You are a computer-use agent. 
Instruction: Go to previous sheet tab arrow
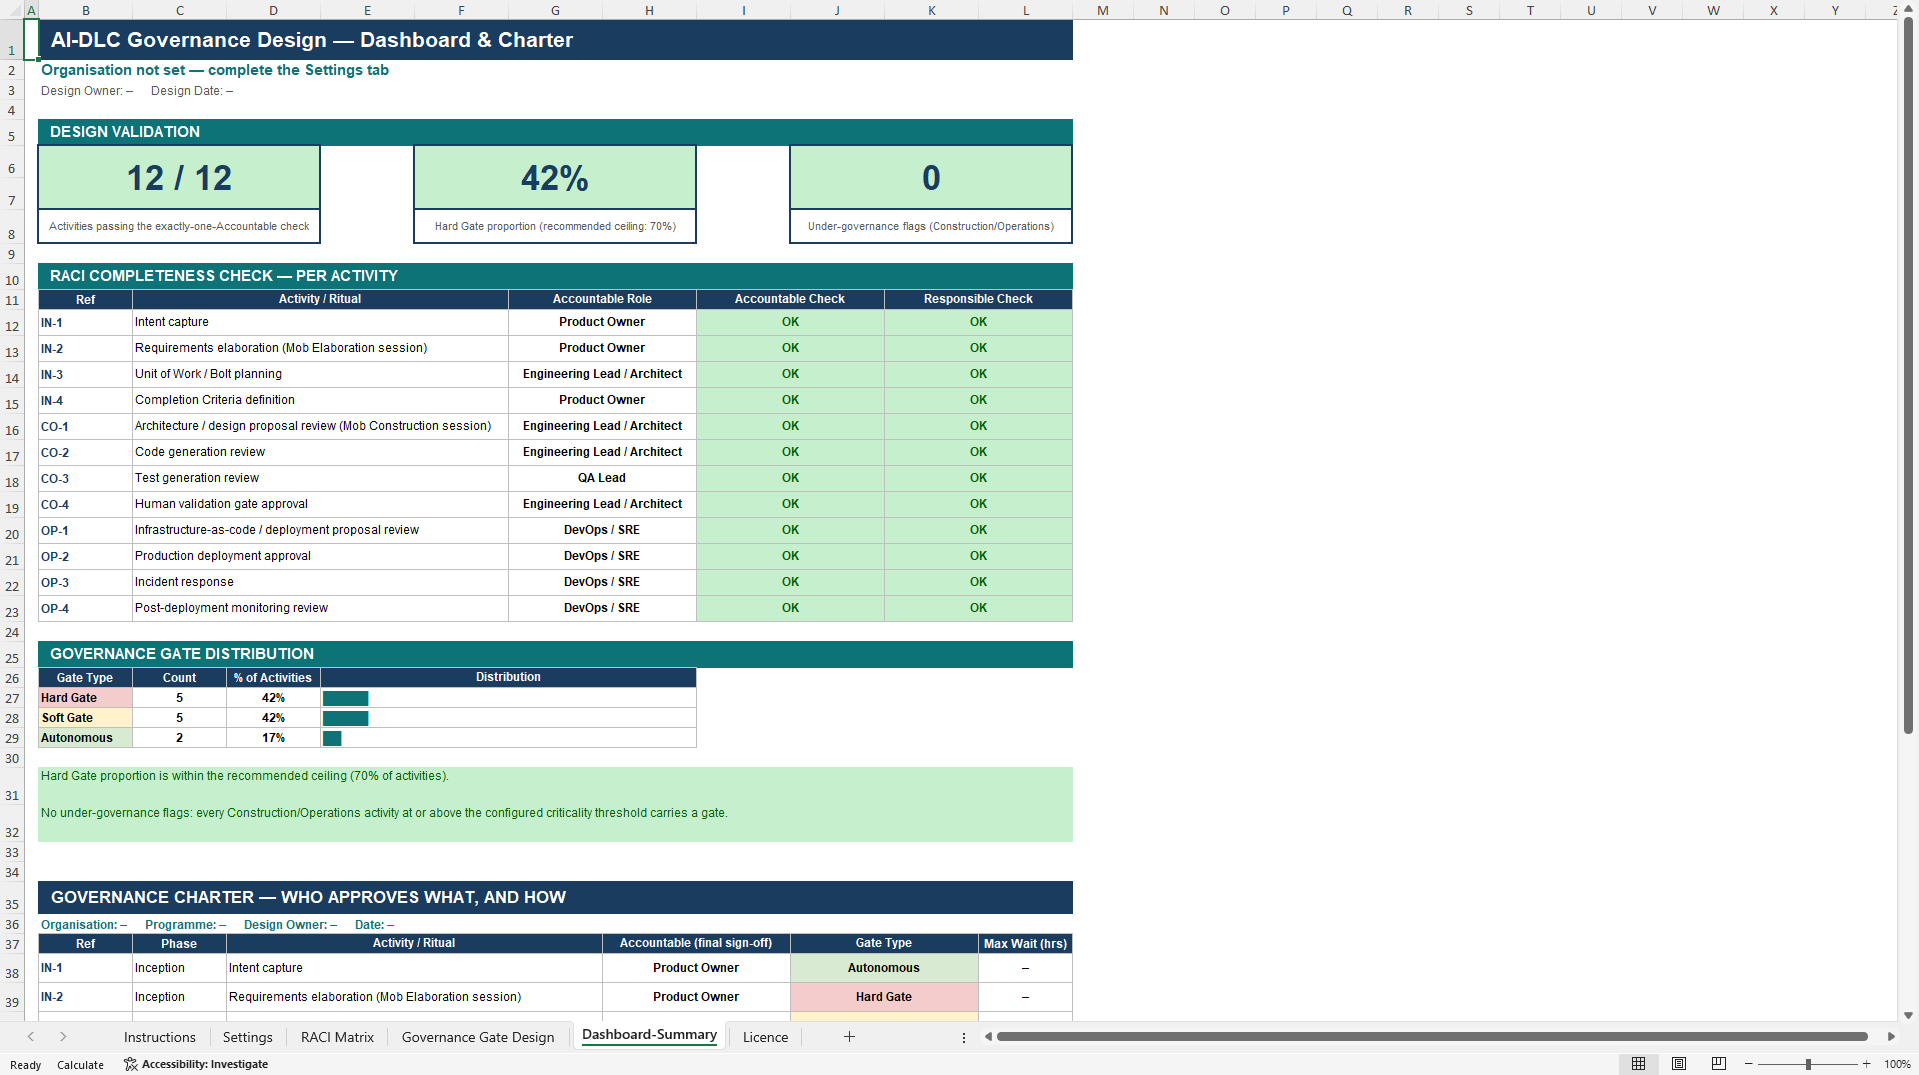point(31,1037)
